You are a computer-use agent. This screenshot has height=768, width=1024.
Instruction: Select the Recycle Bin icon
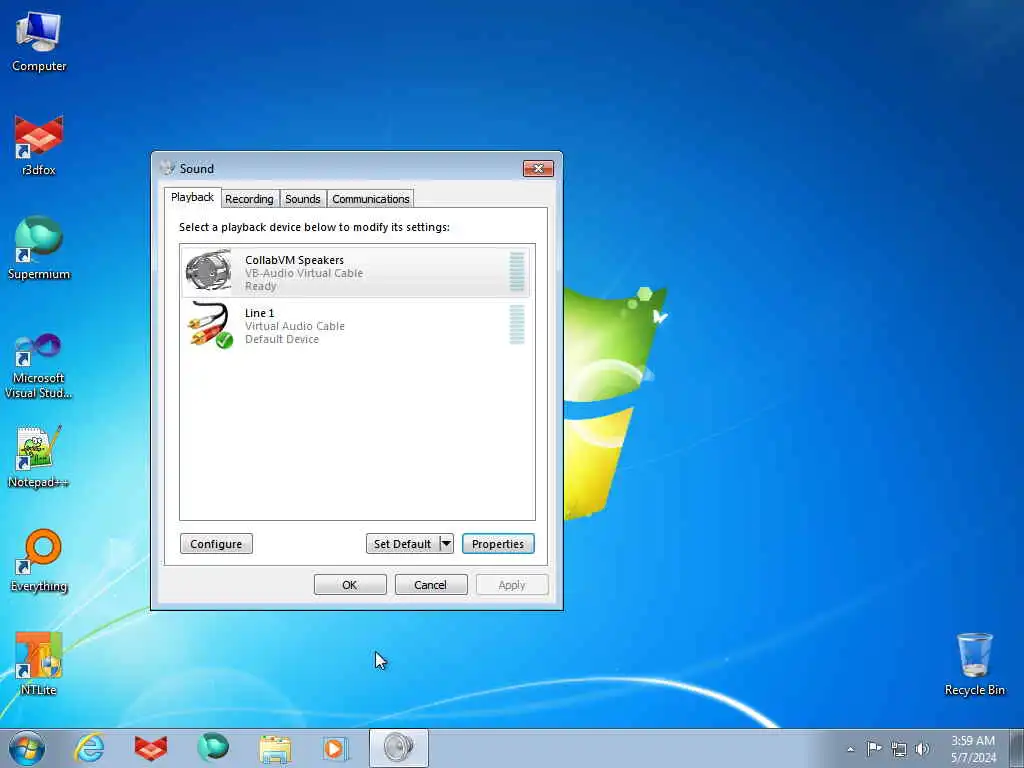coord(974,664)
